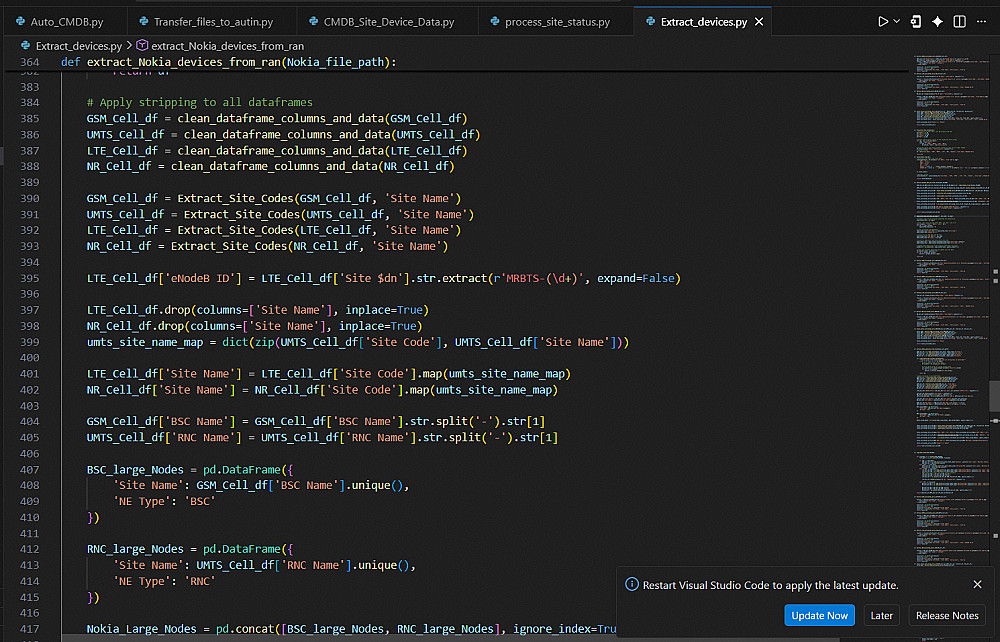Click the vertical scrollbar thumb
1000x642 pixels.
(994, 397)
